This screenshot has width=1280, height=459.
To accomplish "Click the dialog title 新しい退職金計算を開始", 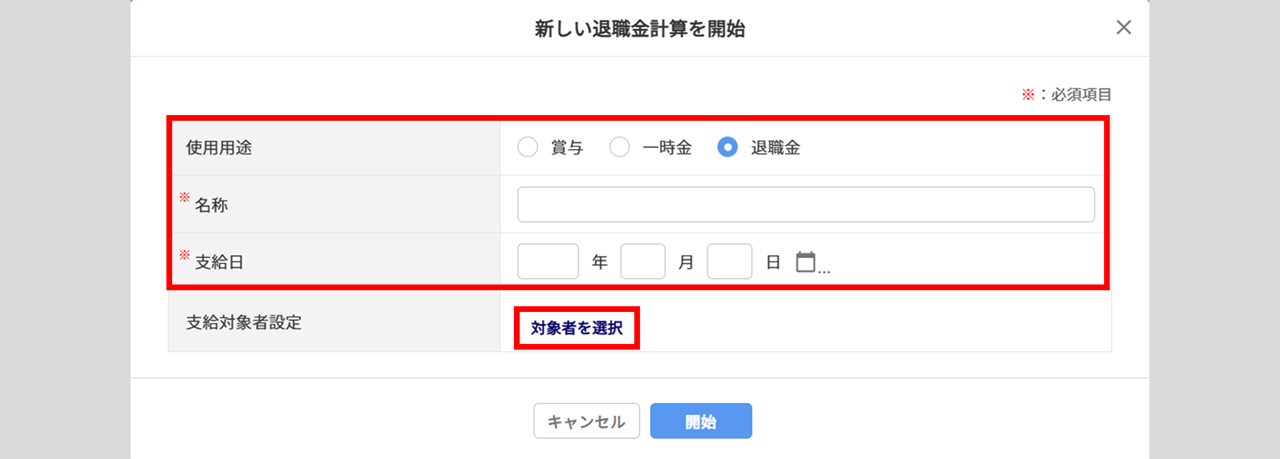I will coord(640,29).
